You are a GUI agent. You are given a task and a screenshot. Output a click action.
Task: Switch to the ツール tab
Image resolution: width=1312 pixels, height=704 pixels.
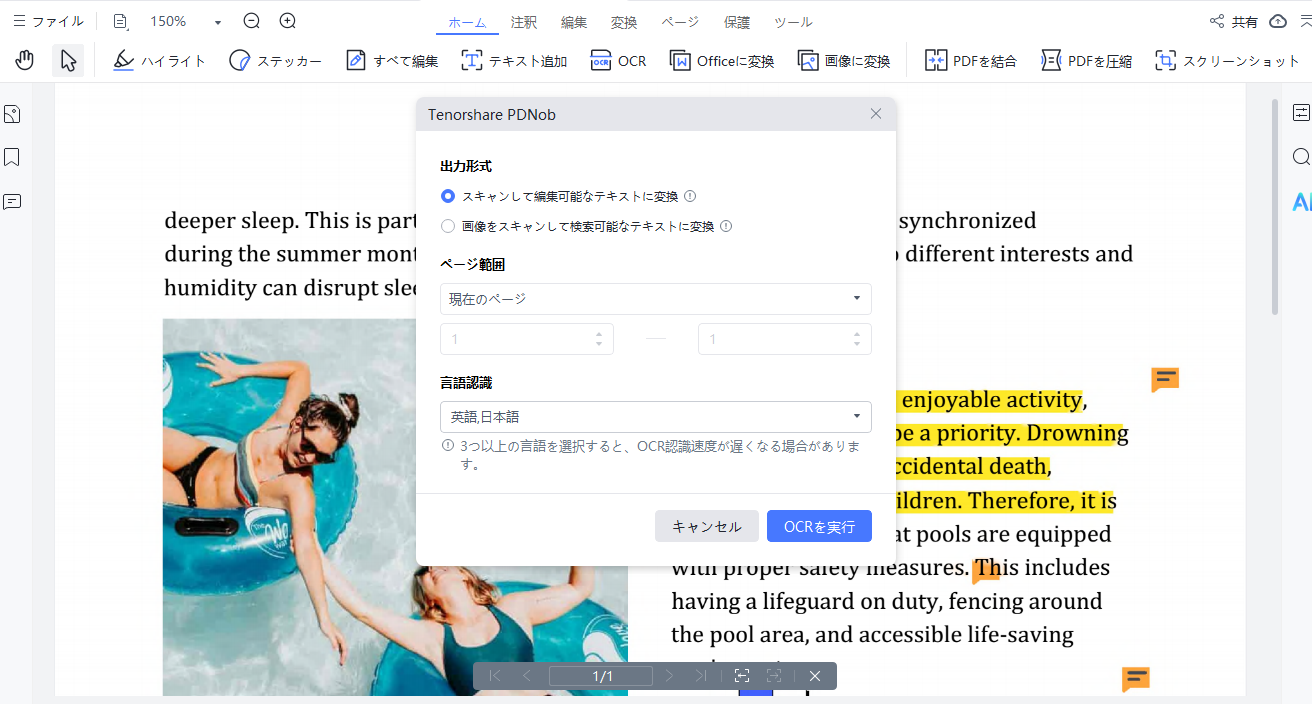tap(793, 22)
